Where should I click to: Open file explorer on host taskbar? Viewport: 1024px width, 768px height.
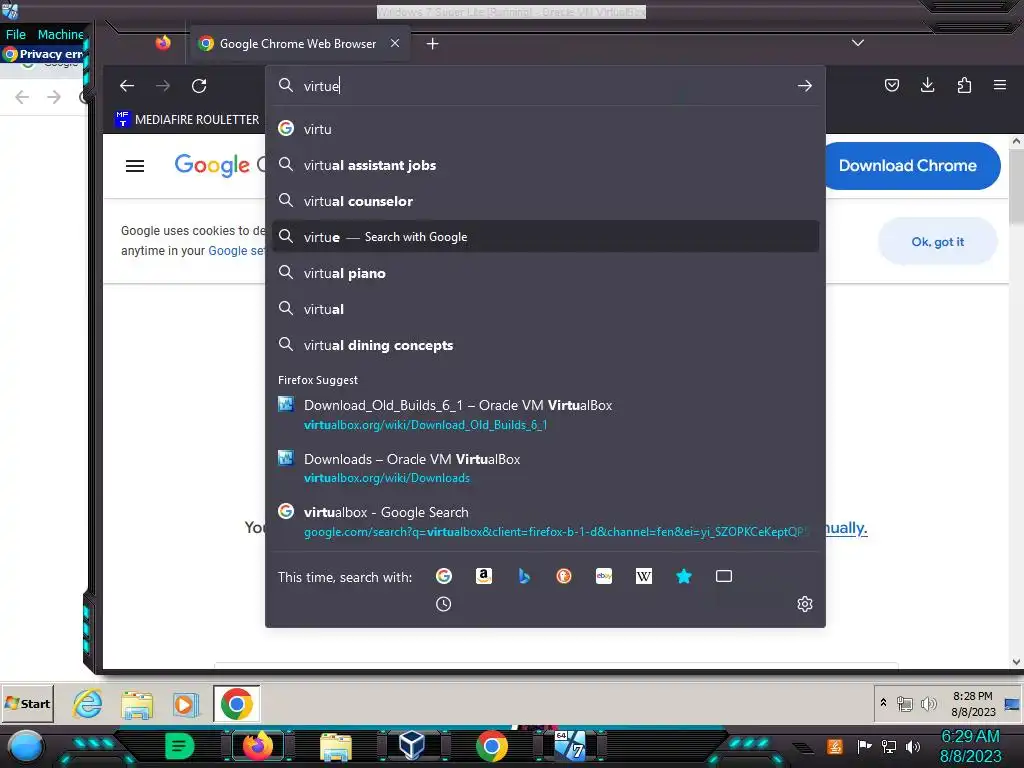click(336, 746)
